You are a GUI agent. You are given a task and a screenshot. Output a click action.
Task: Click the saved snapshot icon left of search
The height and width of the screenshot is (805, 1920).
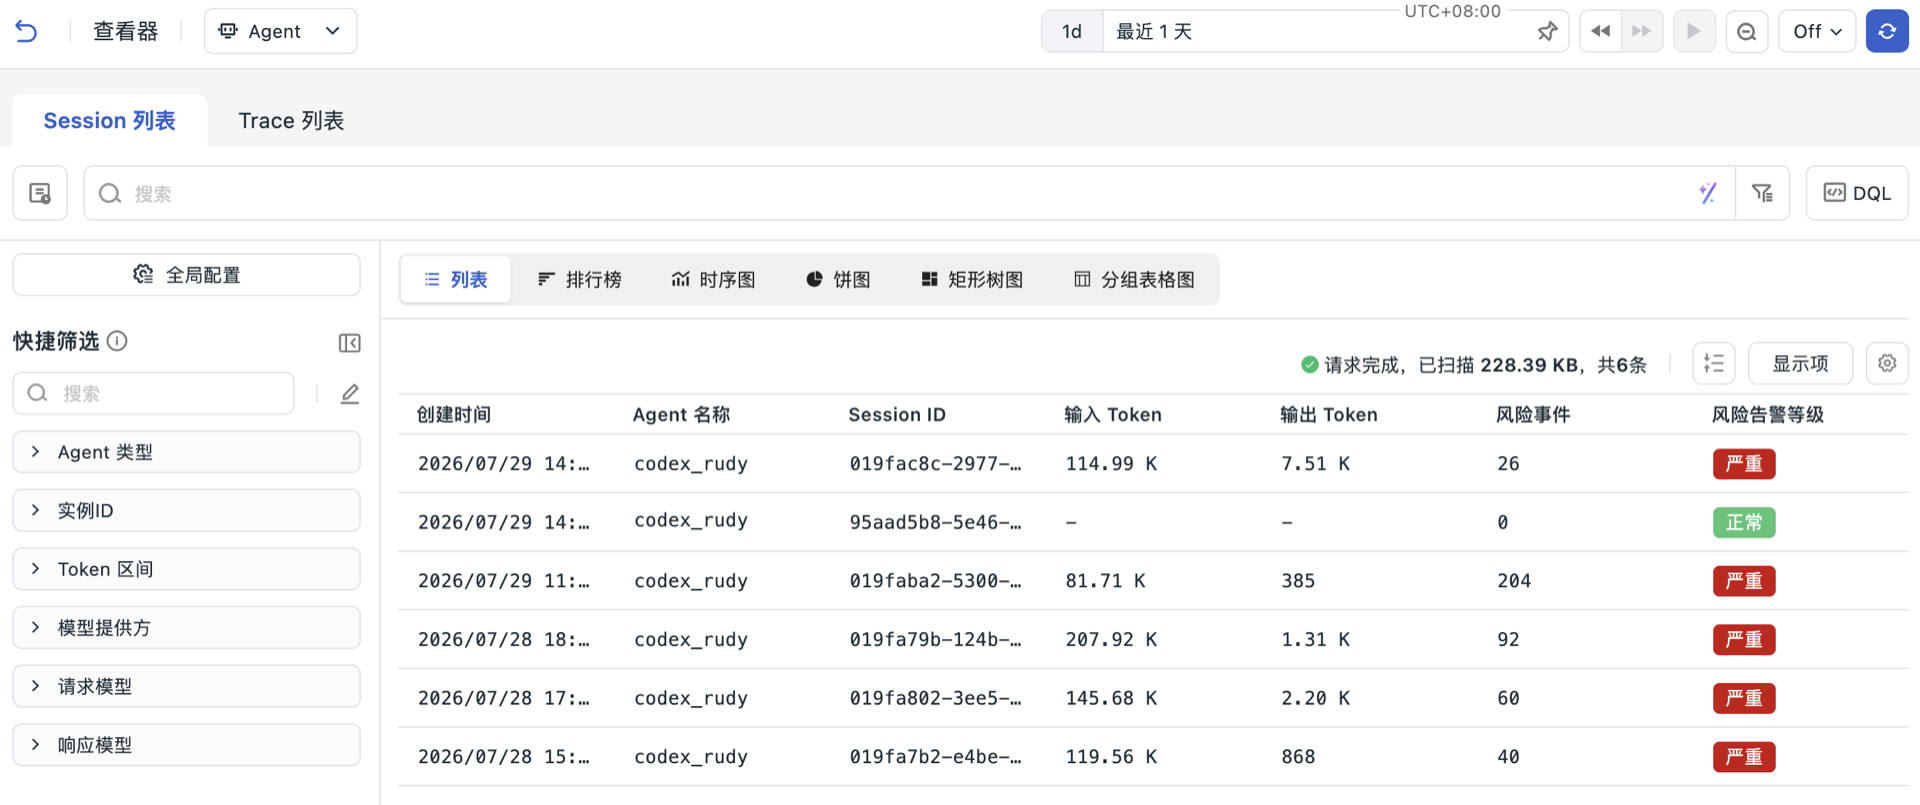(x=40, y=193)
